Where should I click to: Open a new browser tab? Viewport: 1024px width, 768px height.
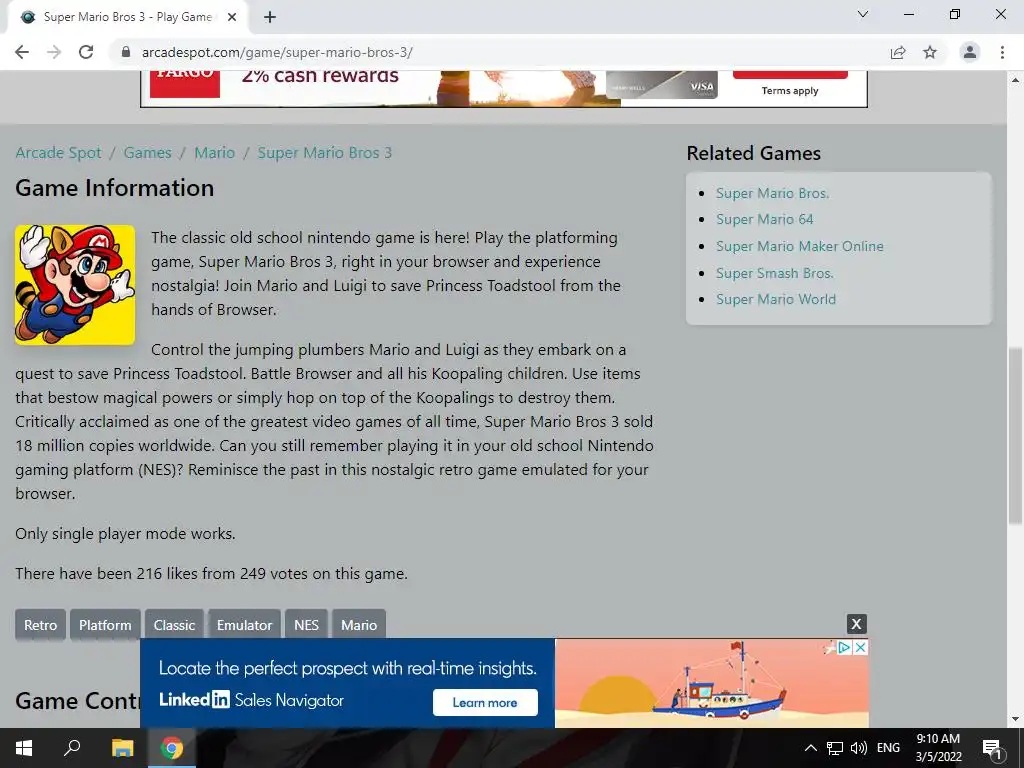point(270,17)
